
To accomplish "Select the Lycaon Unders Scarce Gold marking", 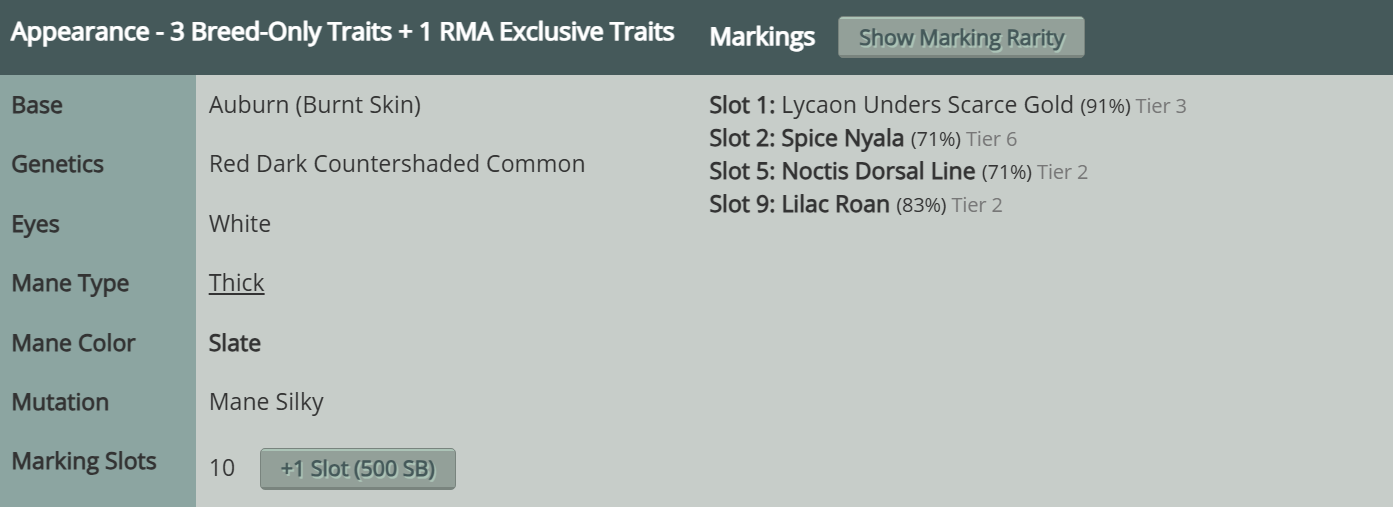I will click(x=927, y=105).
